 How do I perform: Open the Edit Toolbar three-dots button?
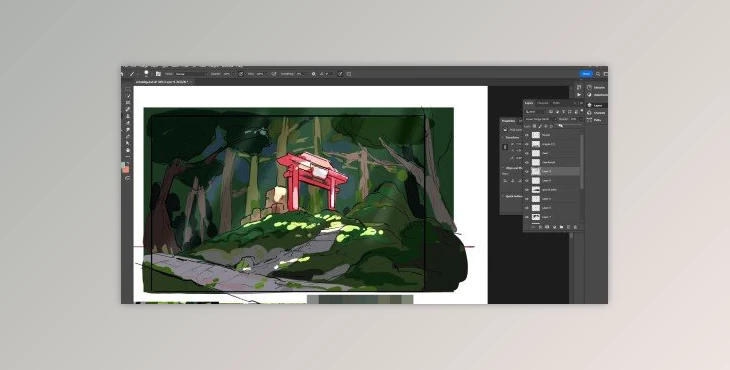click(x=128, y=156)
